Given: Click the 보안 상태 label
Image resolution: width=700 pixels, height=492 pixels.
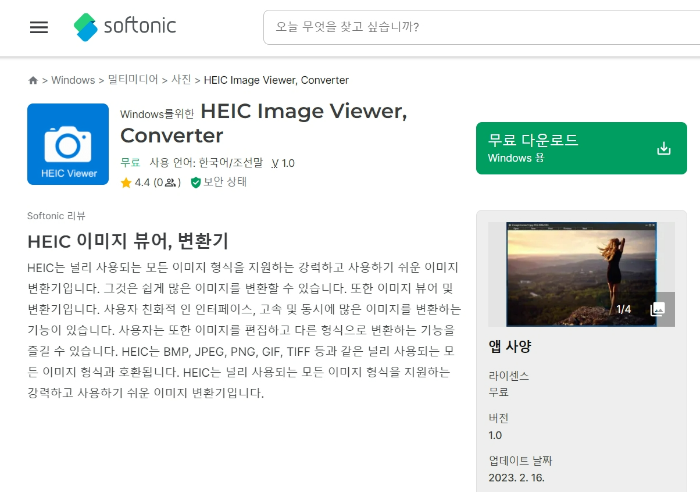Looking at the screenshot, I should point(225,182).
